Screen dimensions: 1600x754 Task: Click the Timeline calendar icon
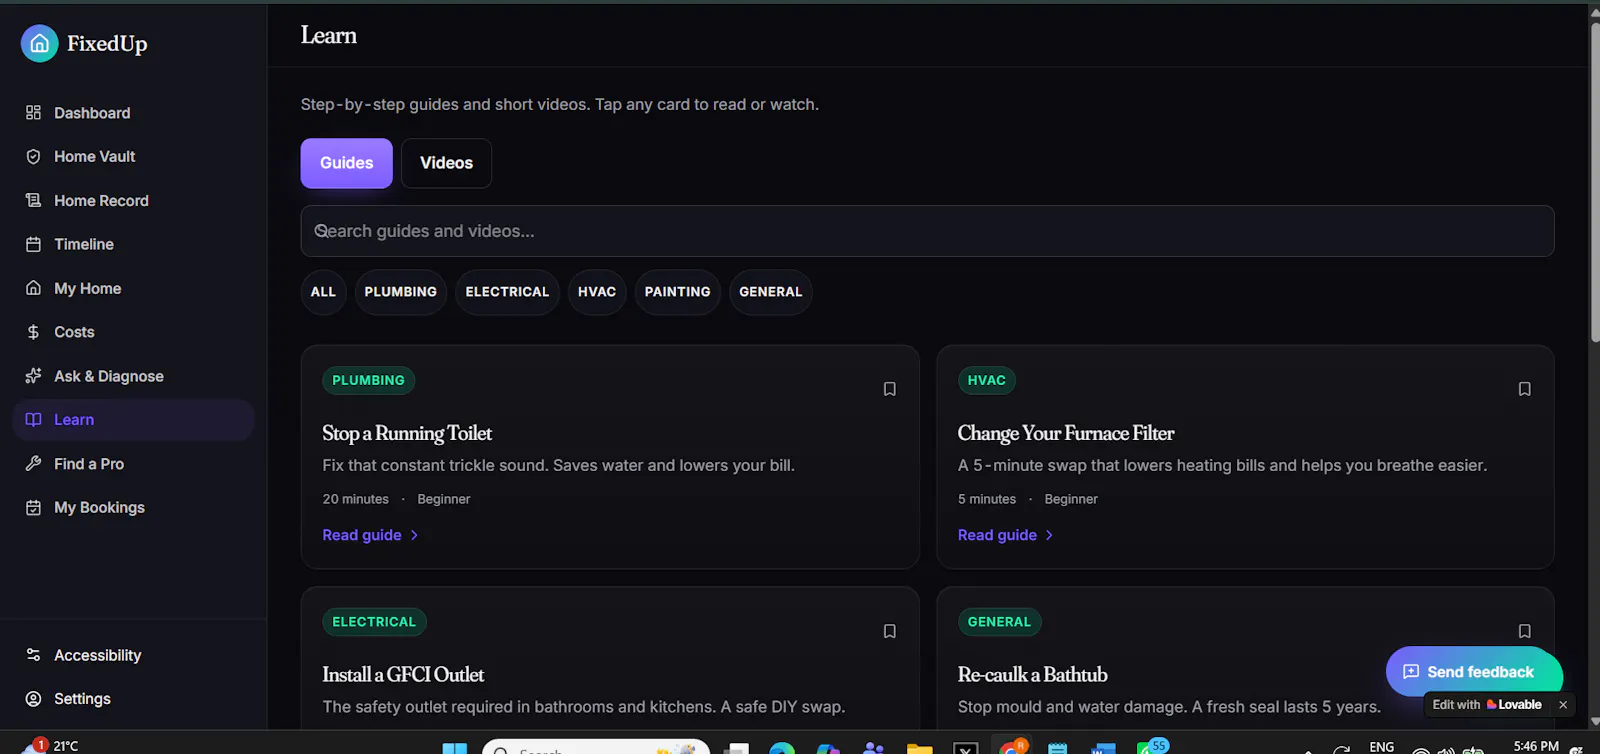coord(33,244)
